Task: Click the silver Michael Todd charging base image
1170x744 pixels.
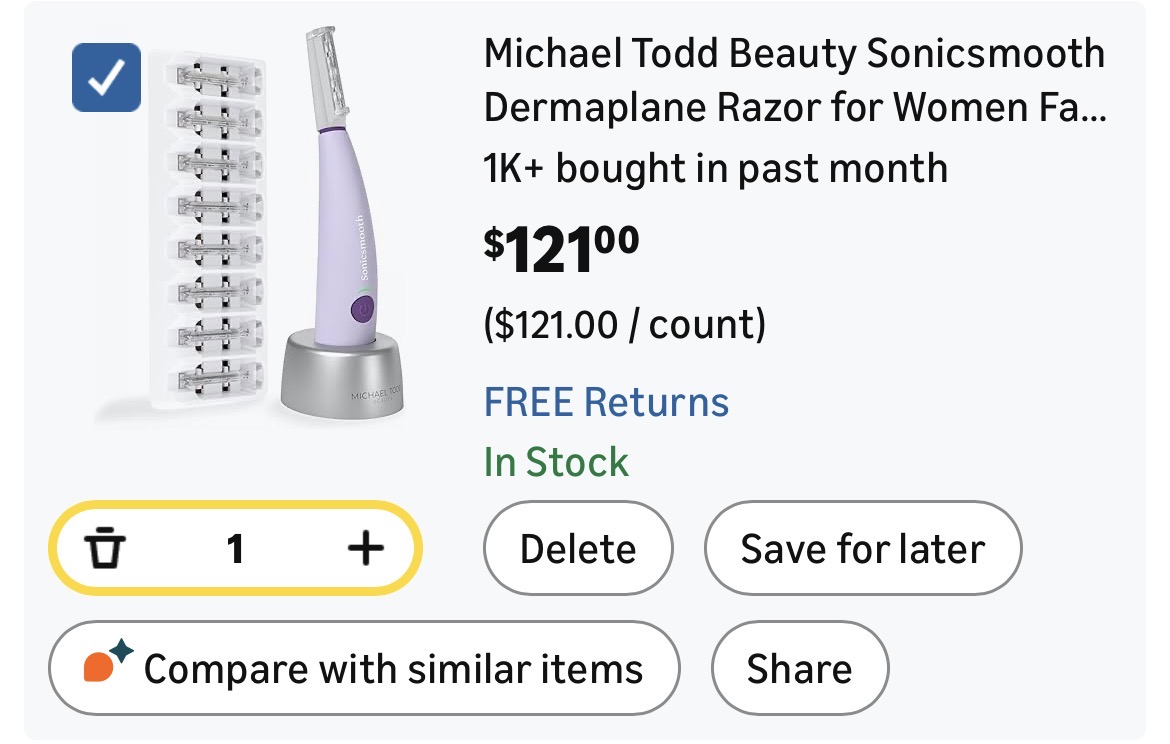Action: [x=343, y=378]
